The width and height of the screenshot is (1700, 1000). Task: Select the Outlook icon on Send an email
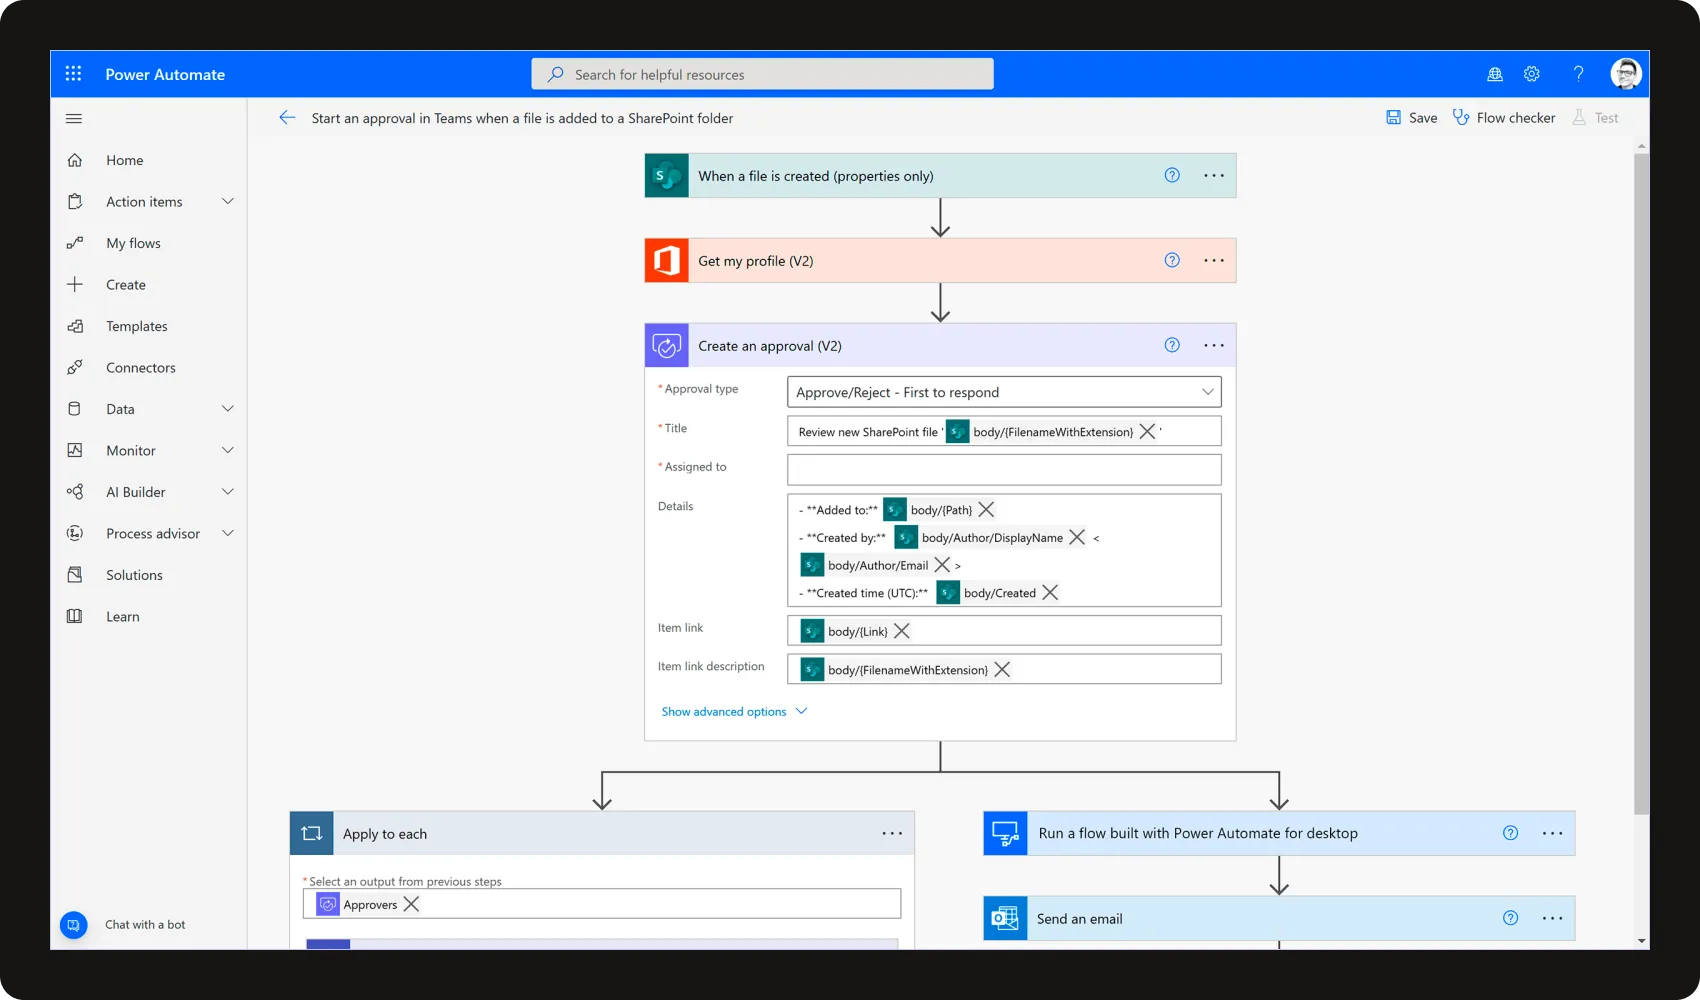point(1005,918)
